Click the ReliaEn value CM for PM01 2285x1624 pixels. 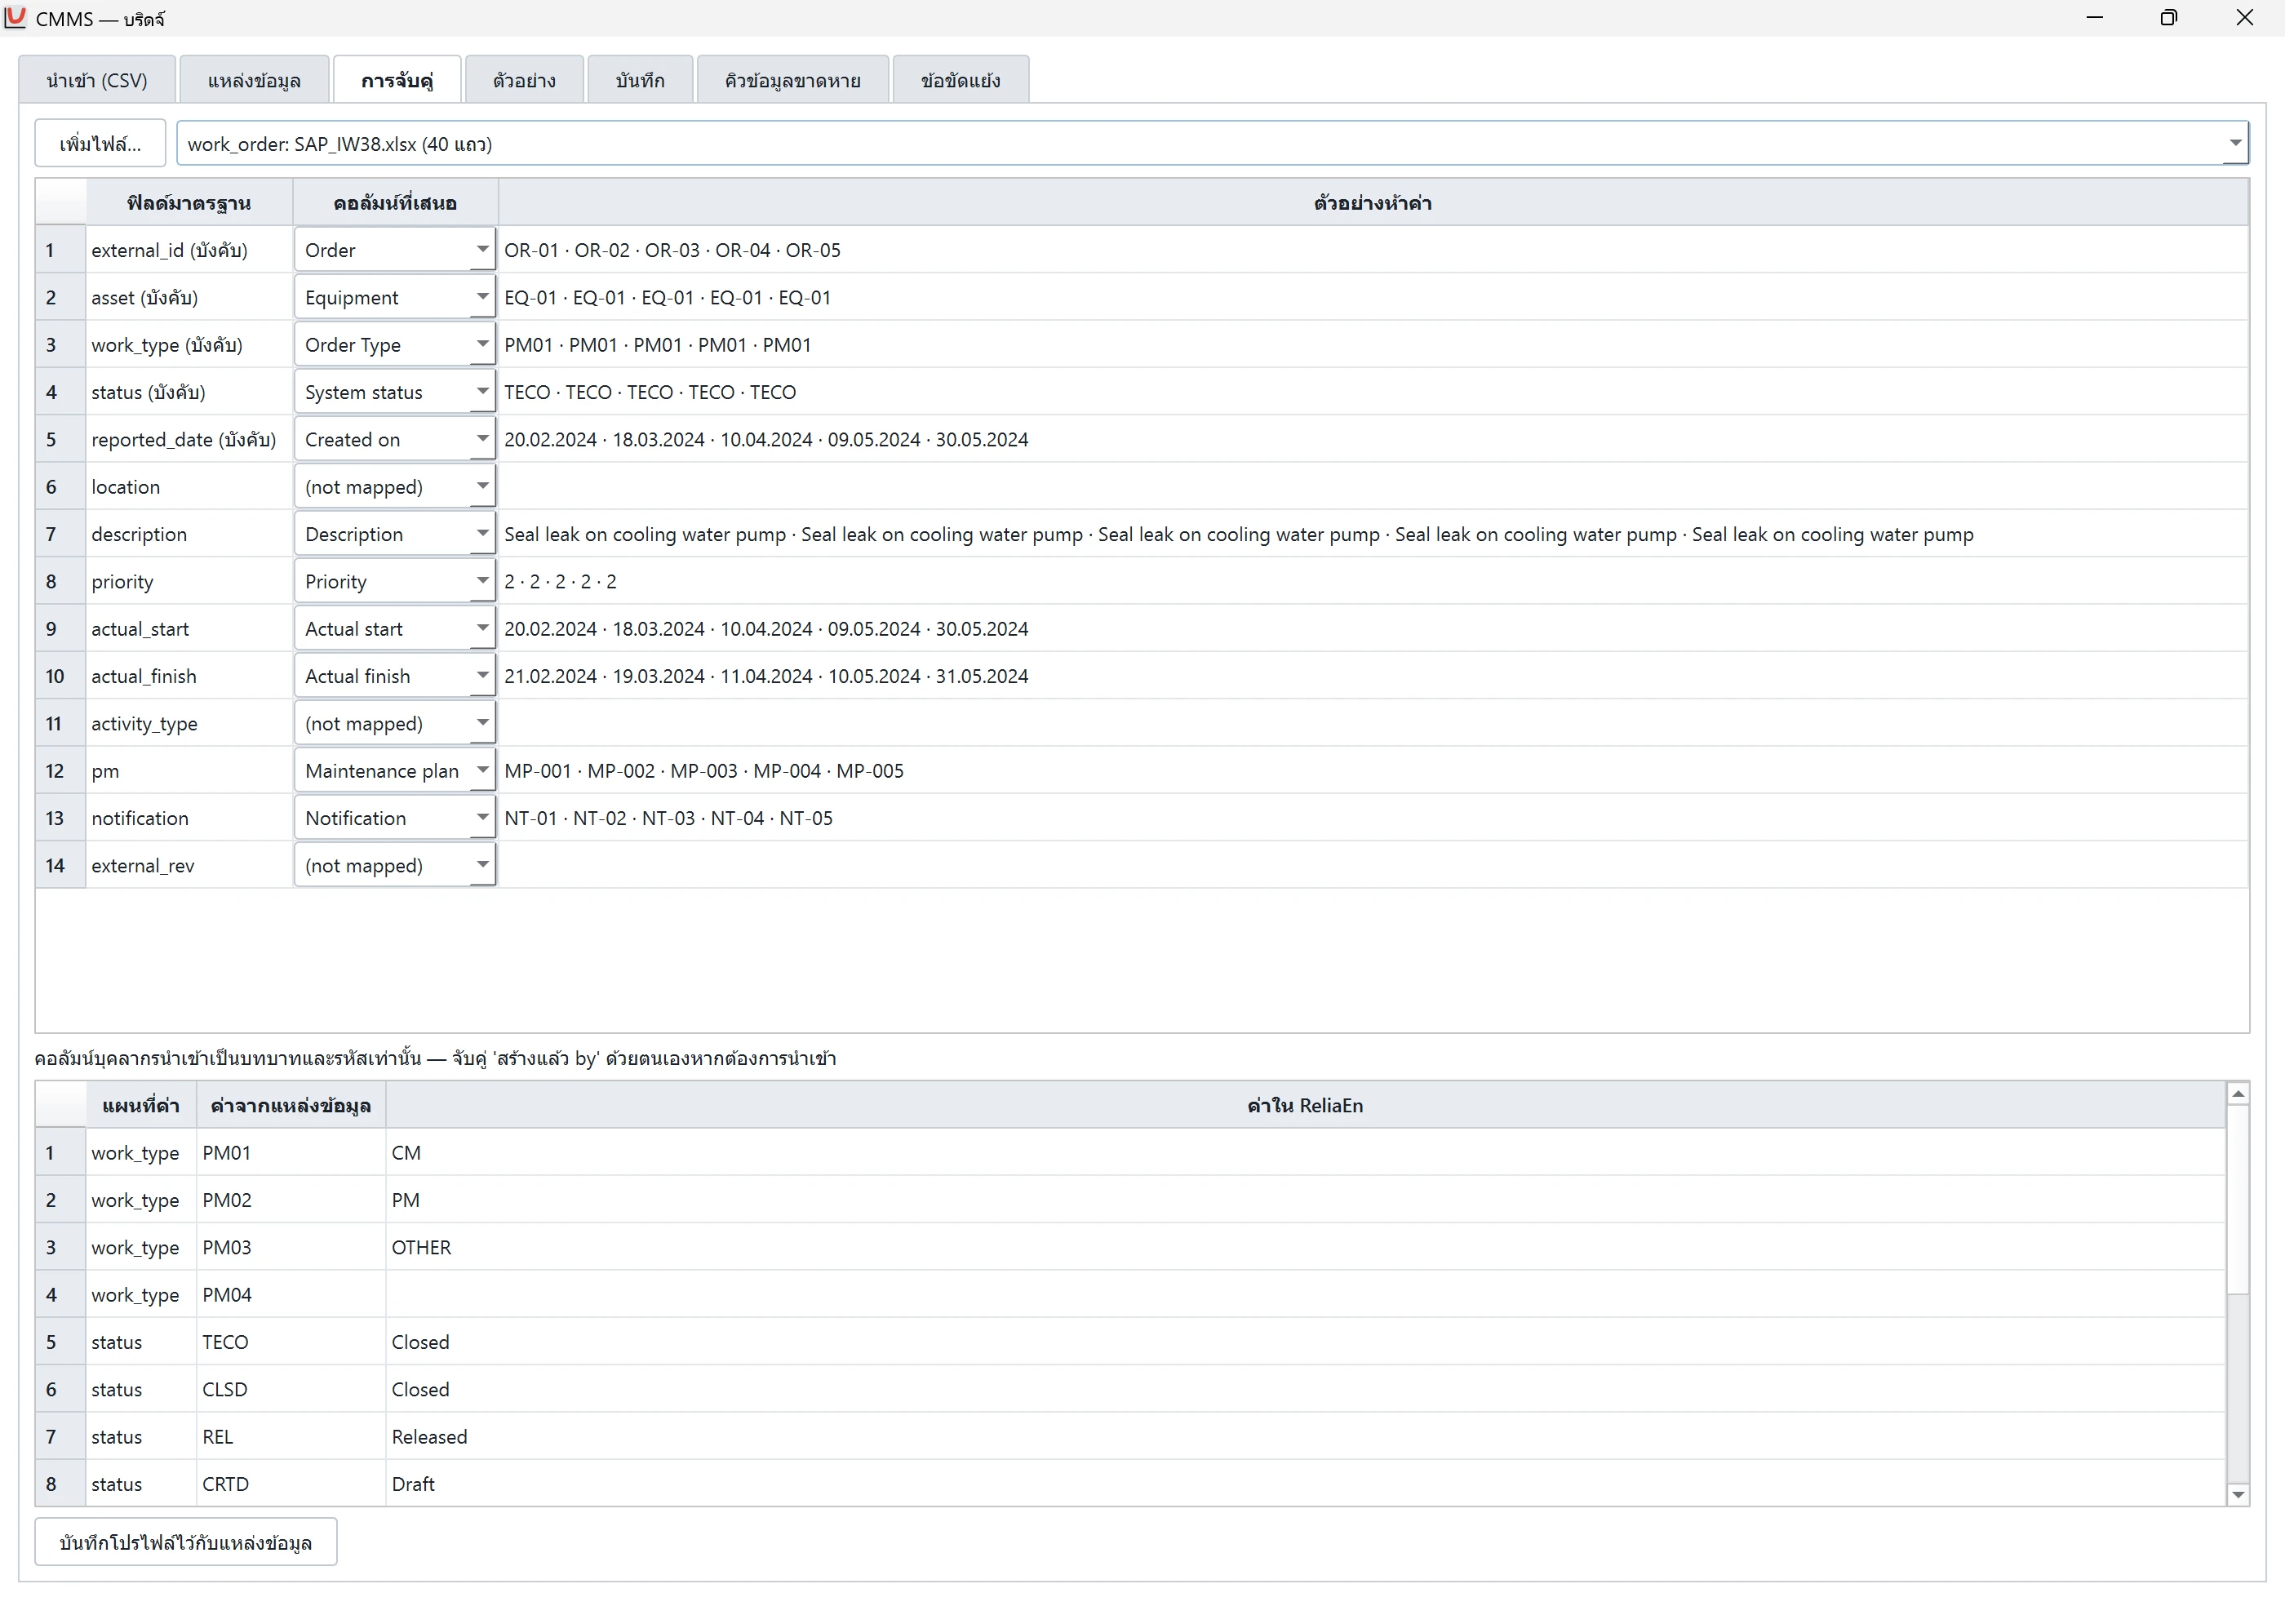click(x=1305, y=1152)
